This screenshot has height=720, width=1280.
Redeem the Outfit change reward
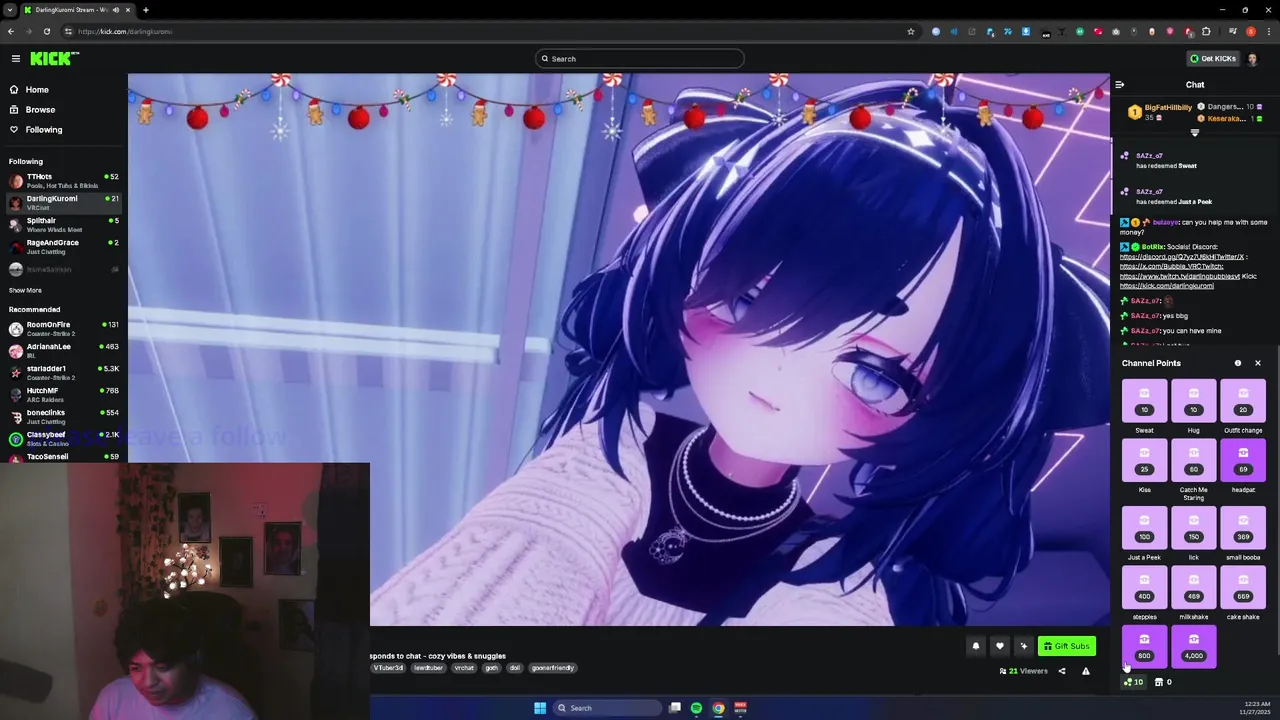click(1243, 401)
